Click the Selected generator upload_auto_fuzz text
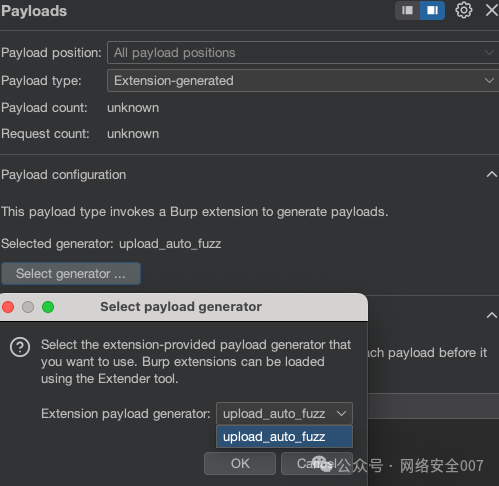The image size is (499, 486). click(x=111, y=244)
